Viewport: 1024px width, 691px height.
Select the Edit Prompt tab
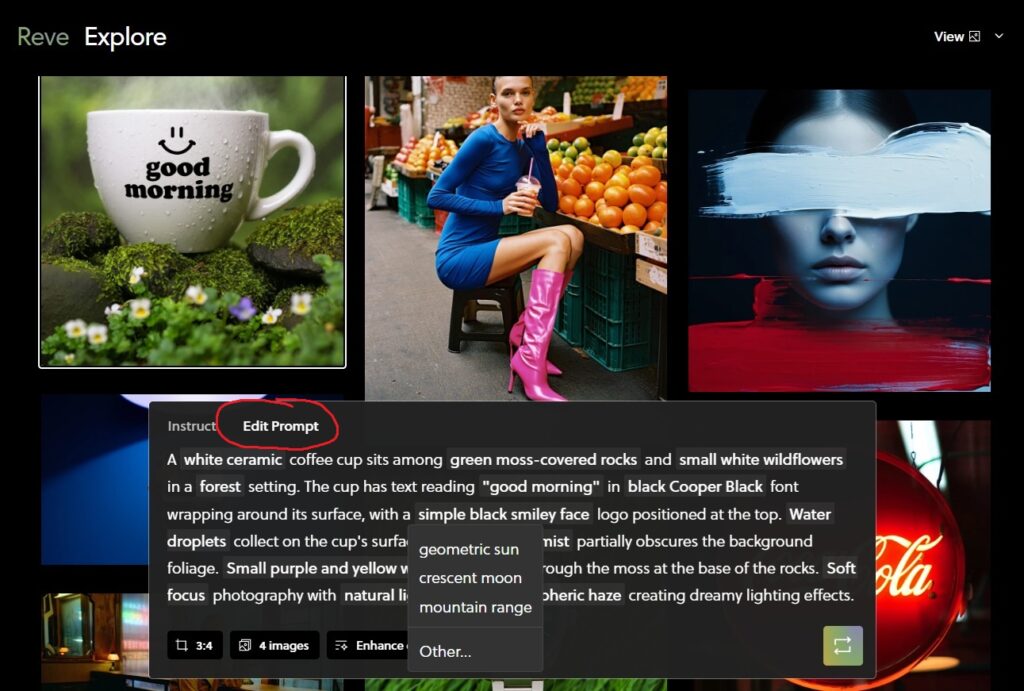280,426
